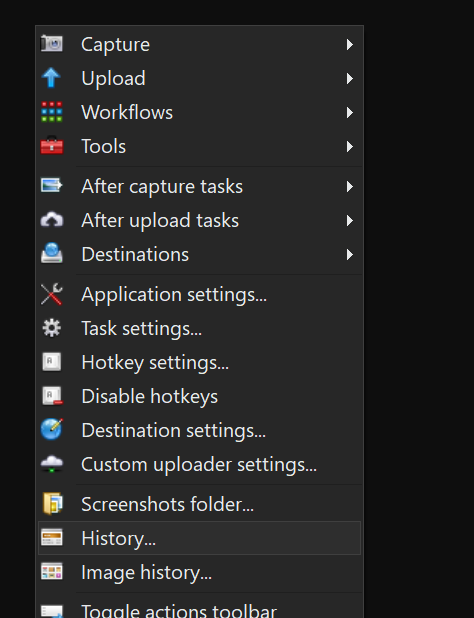This screenshot has width=474, height=618.
Task: Expand the After capture tasks arrow
Action: pyautogui.click(x=349, y=186)
